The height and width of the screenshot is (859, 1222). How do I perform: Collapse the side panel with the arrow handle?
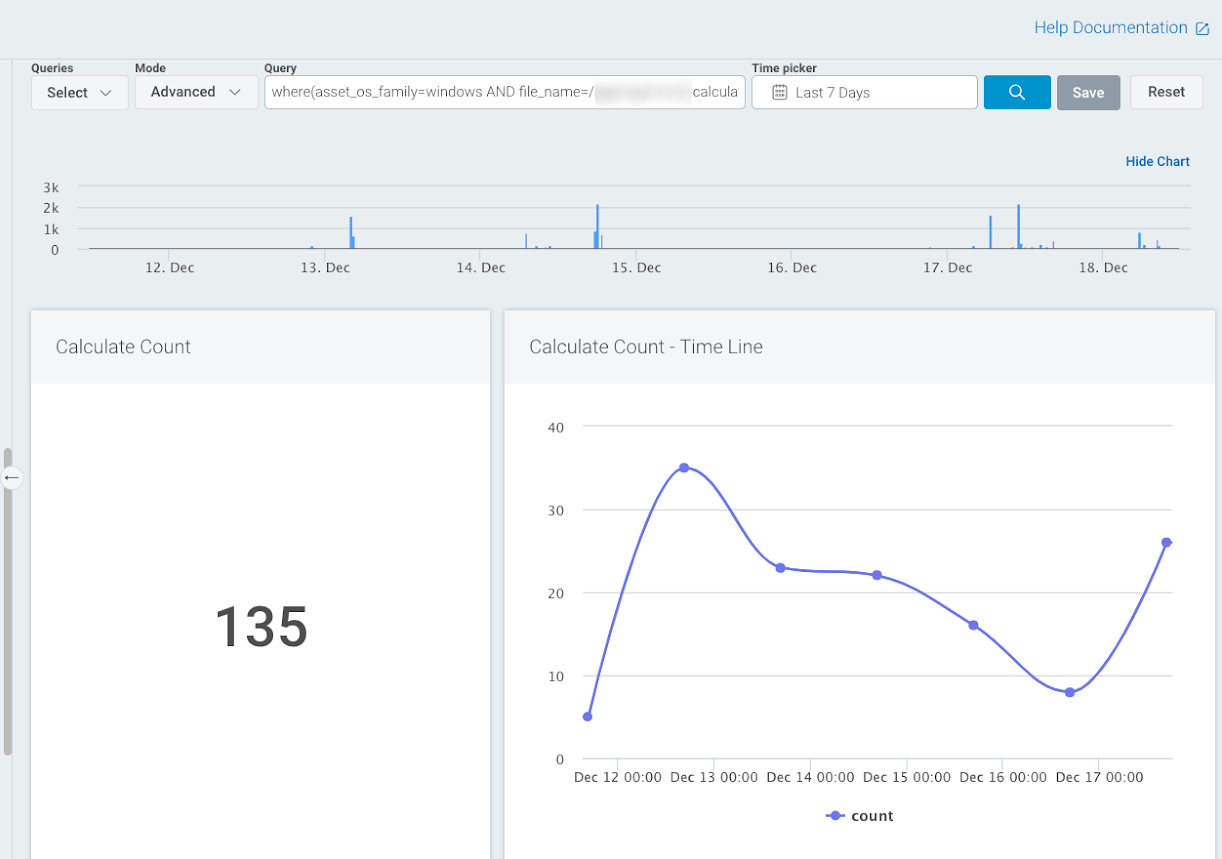(12, 478)
